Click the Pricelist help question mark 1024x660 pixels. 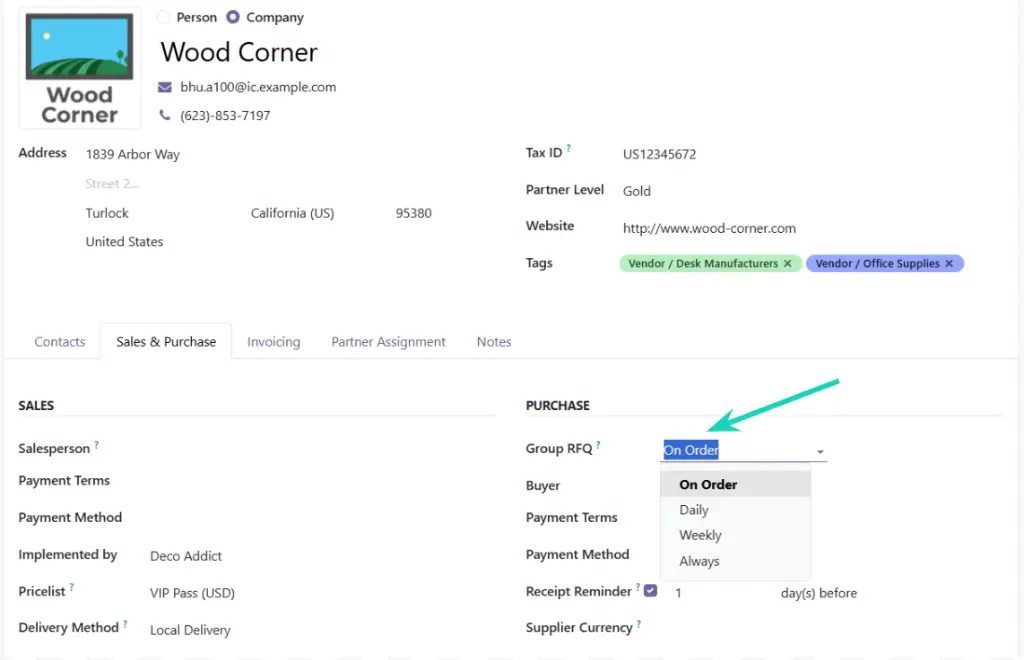click(x=72, y=587)
